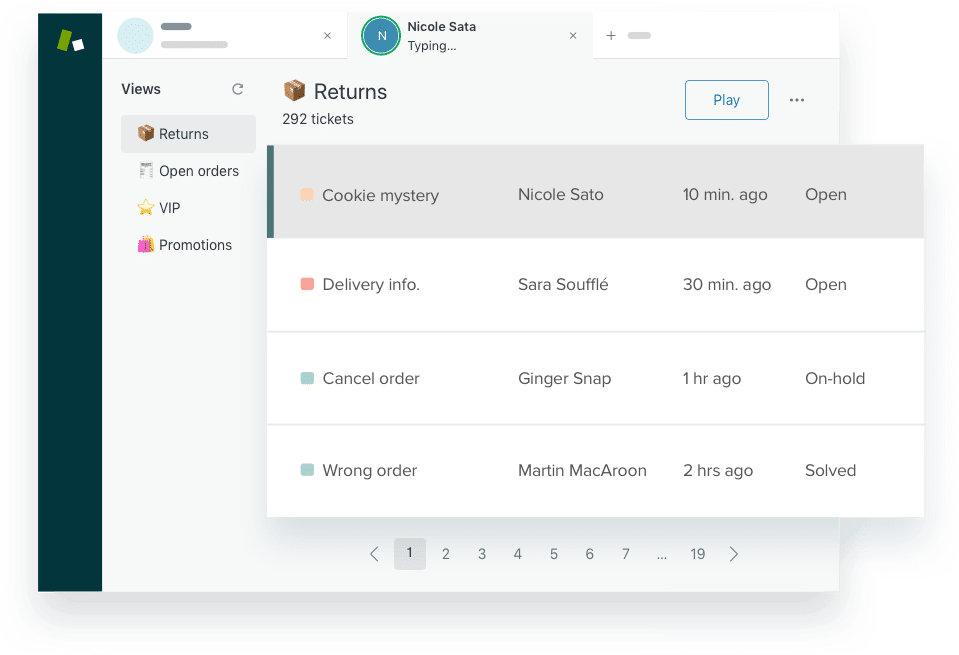
Task: Go to previous page with left chevron
Action: pos(374,554)
